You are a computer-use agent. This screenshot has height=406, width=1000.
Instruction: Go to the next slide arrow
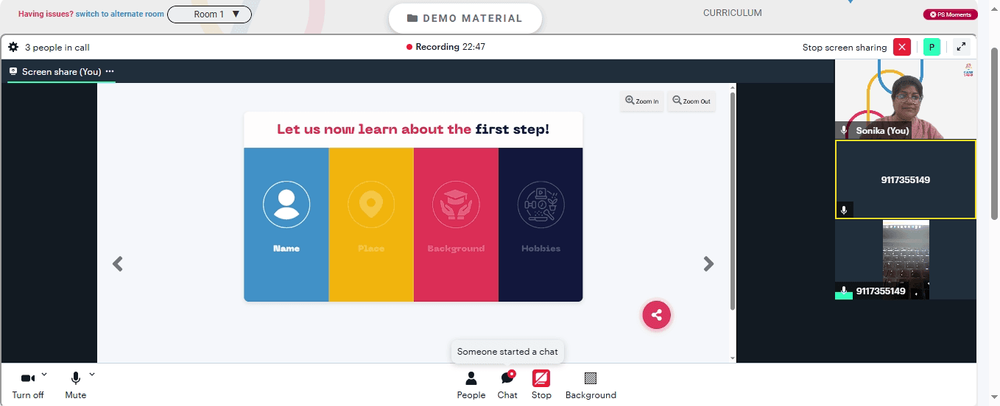708,264
